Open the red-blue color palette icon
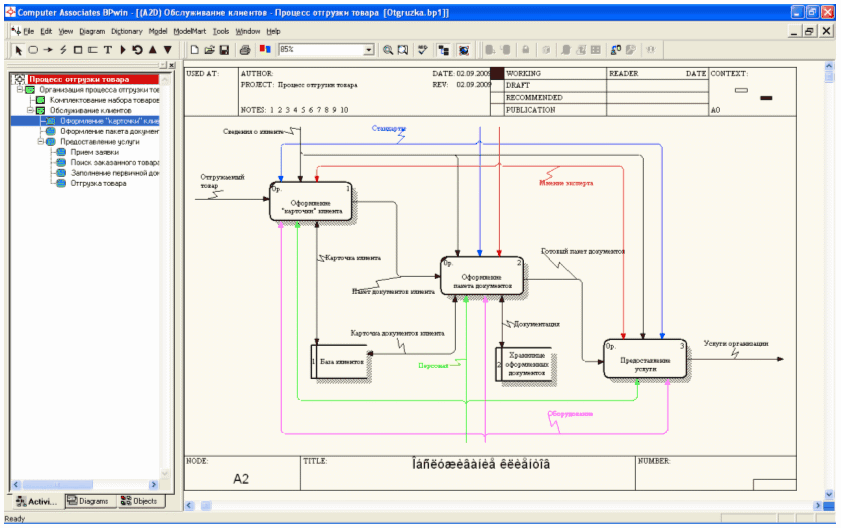 (x=265, y=50)
